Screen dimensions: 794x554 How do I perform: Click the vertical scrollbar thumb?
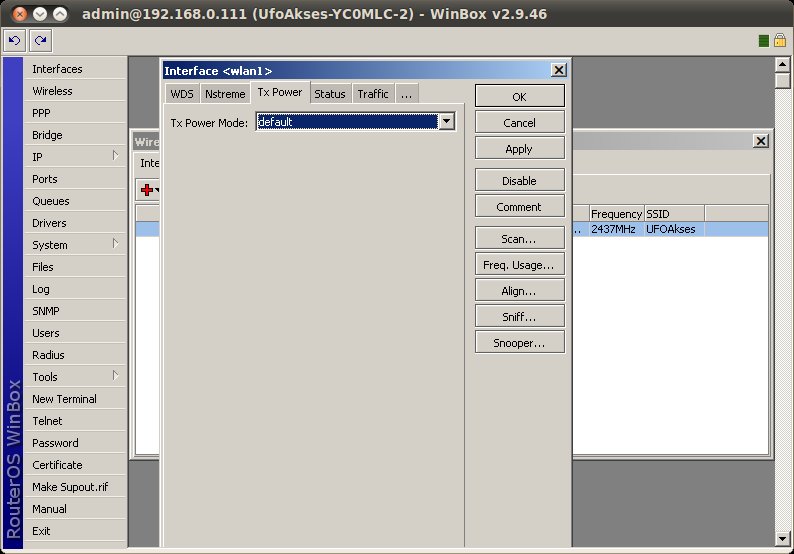(782, 80)
